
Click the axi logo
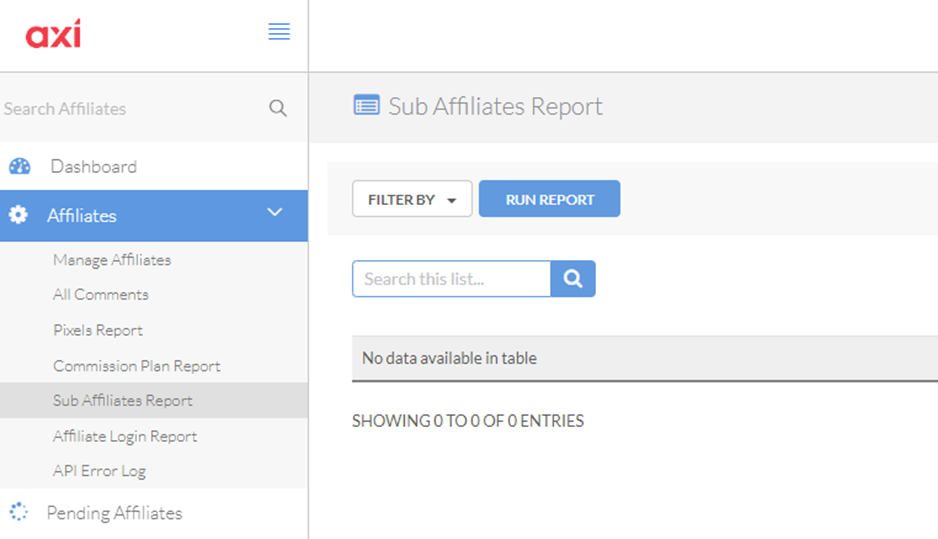(x=53, y=34)
